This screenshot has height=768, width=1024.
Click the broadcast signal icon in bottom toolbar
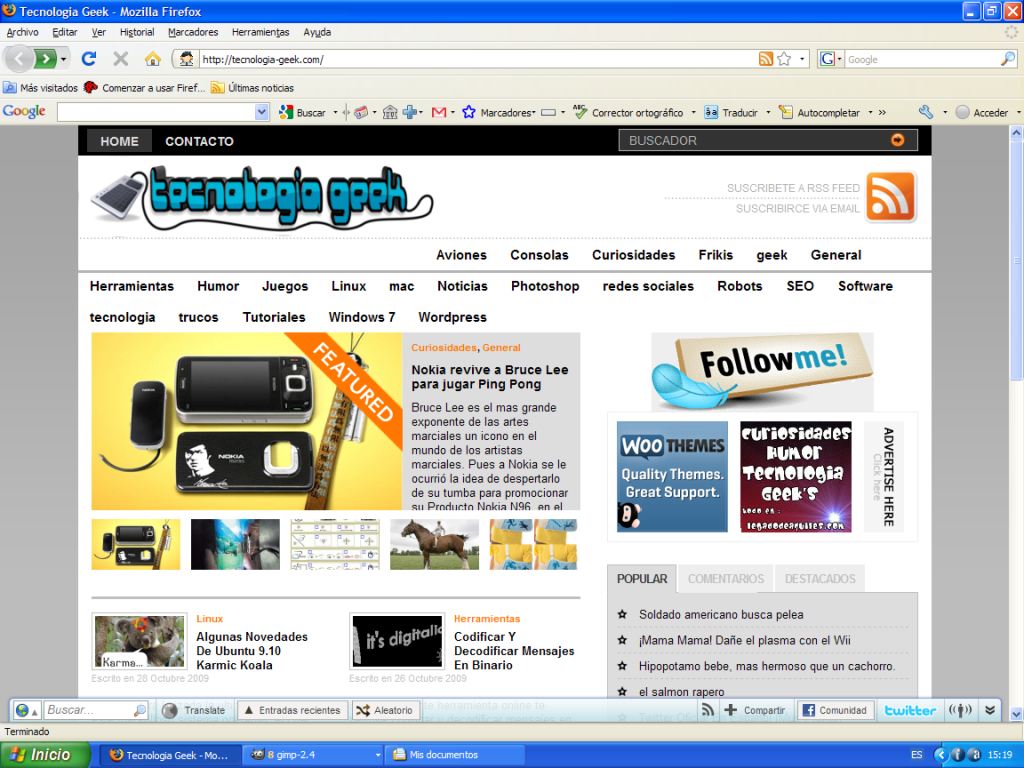[960, 710]
